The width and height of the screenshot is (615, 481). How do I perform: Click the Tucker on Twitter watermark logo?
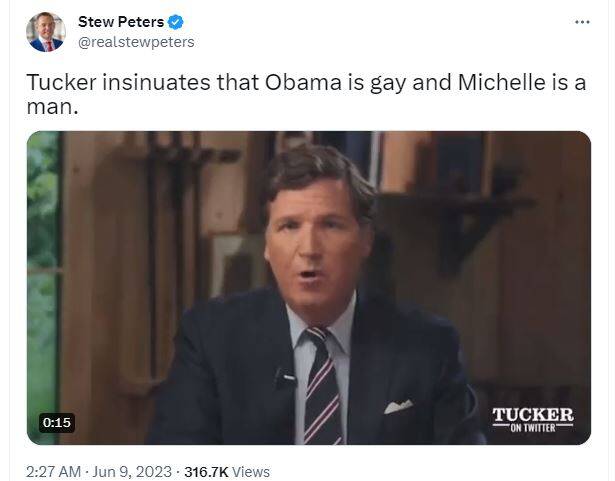(533, 419)
